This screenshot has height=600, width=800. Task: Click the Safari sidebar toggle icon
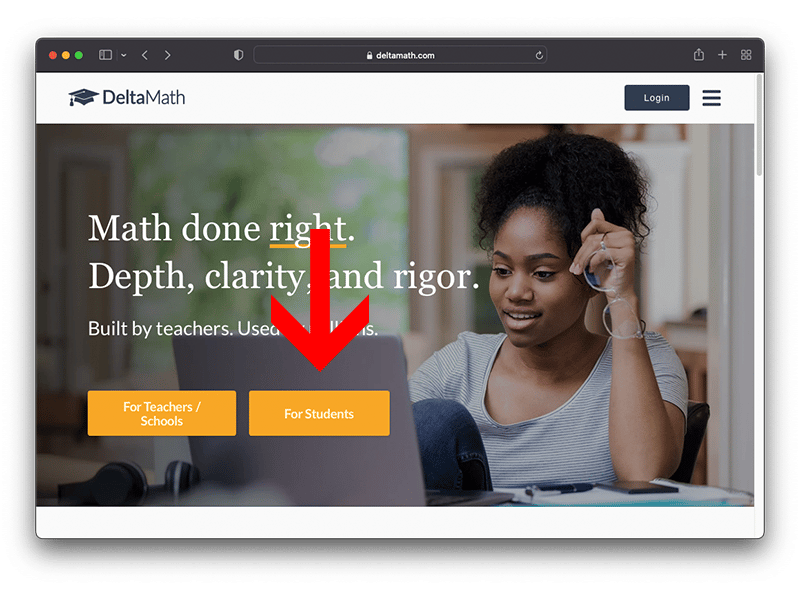[x=105, y=55]
